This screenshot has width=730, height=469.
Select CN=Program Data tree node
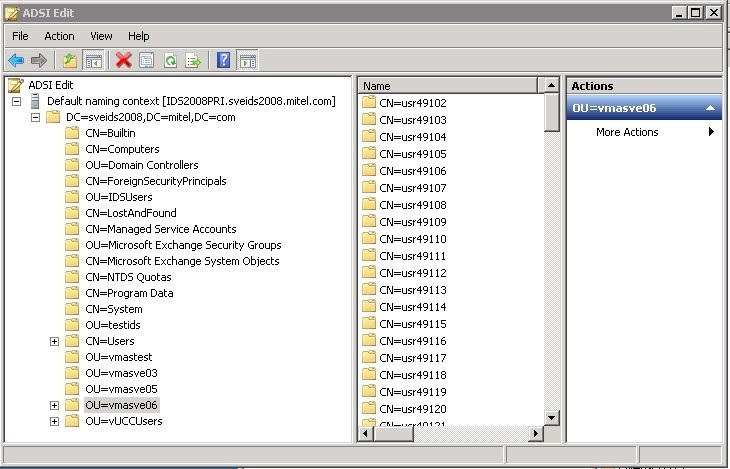[x=129, y=293]
